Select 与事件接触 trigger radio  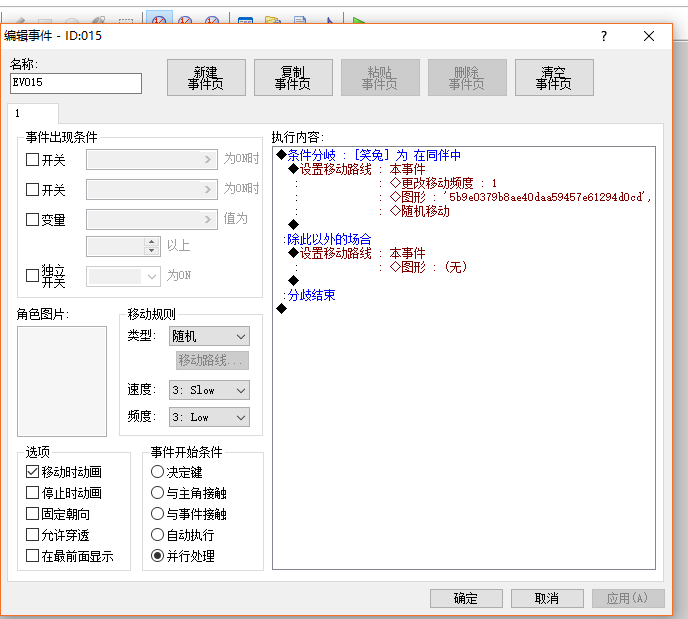(157, 514)
